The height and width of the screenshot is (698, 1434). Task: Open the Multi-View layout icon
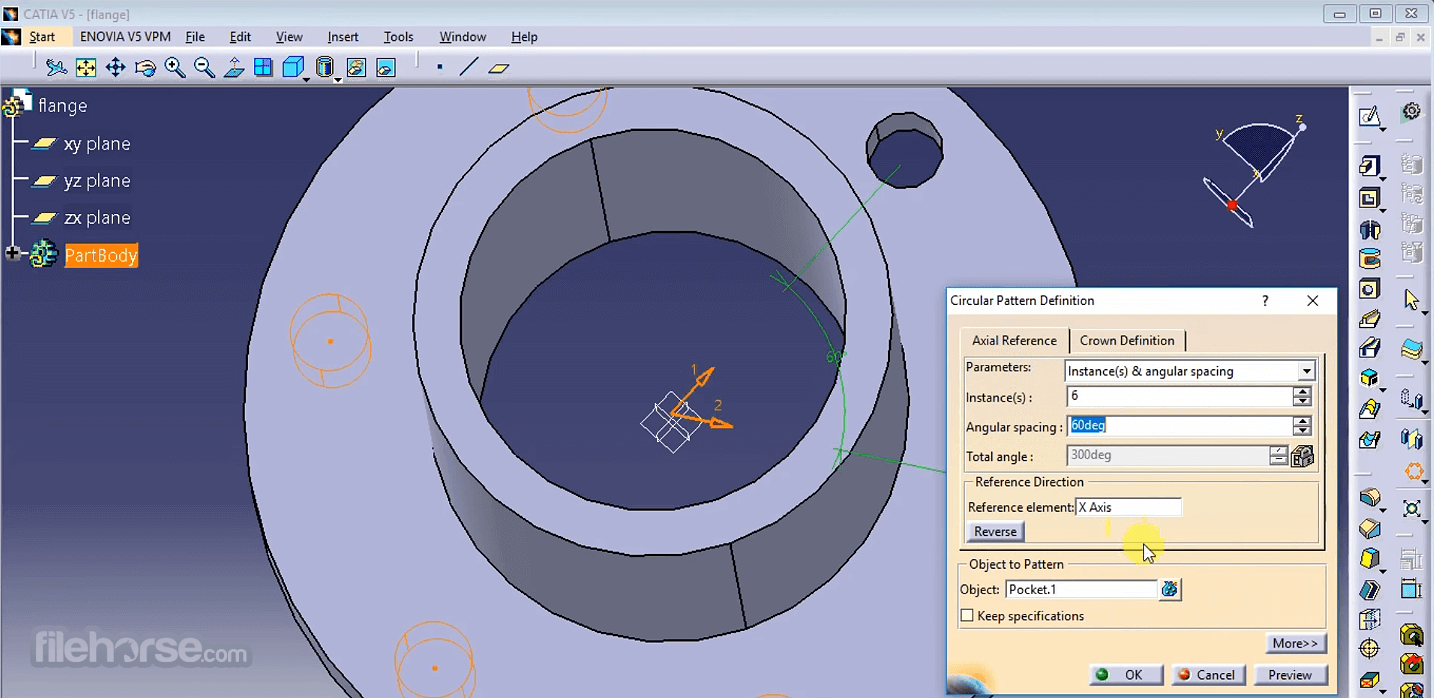(263, 67)
